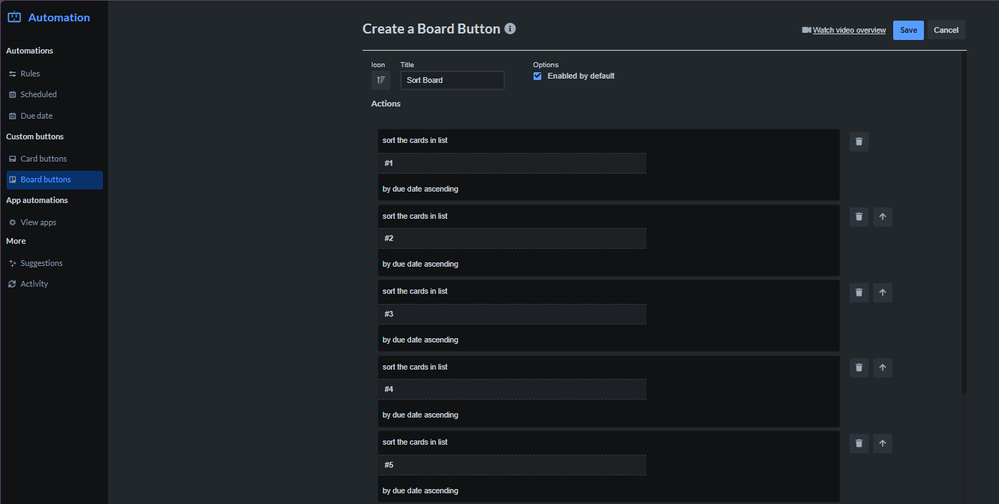Cancel creating the board button
The height and width of the screenshot is (504, 999).
point(945,30)
